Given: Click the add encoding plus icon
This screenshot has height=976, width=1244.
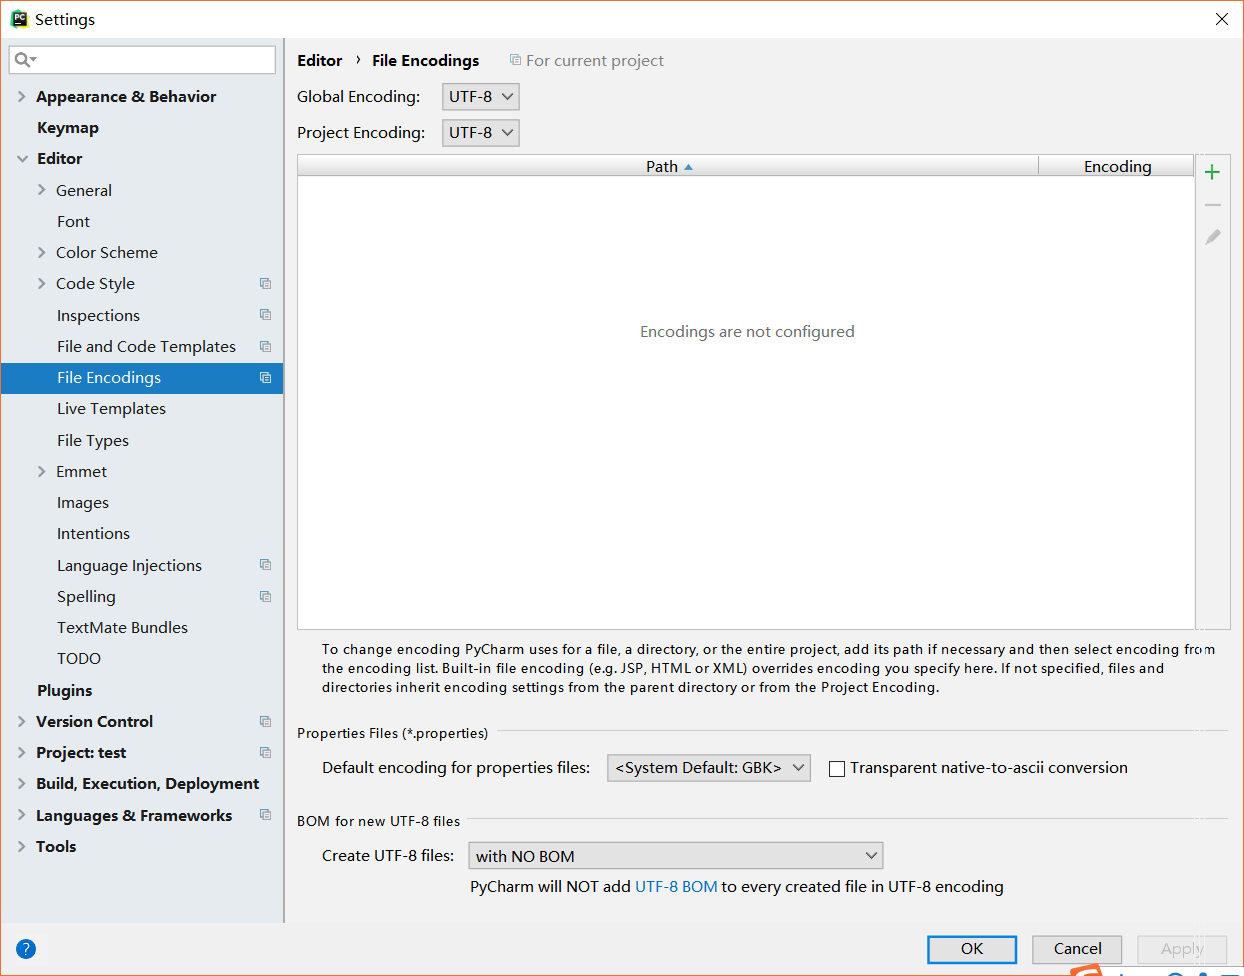Looking at the screenshot, I should coord(1212,171).
